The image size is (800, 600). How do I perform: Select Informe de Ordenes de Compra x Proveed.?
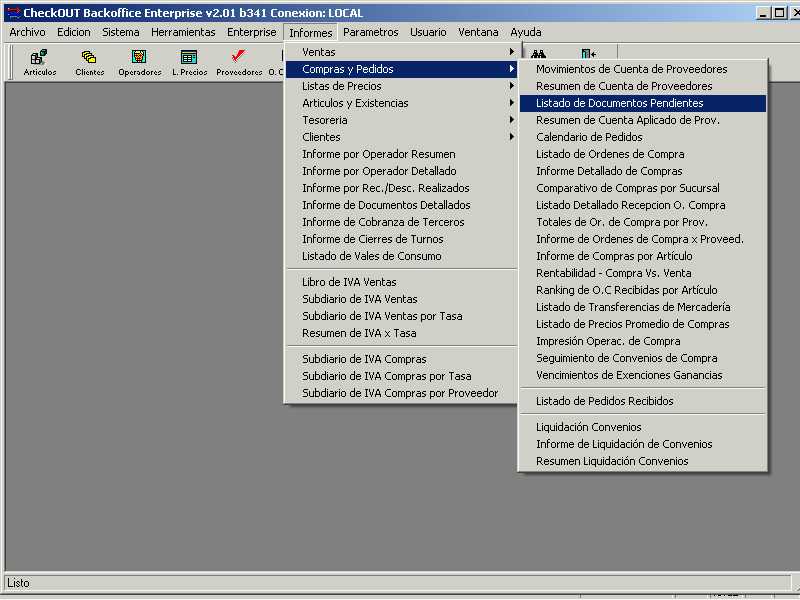[x=642, y=239]
